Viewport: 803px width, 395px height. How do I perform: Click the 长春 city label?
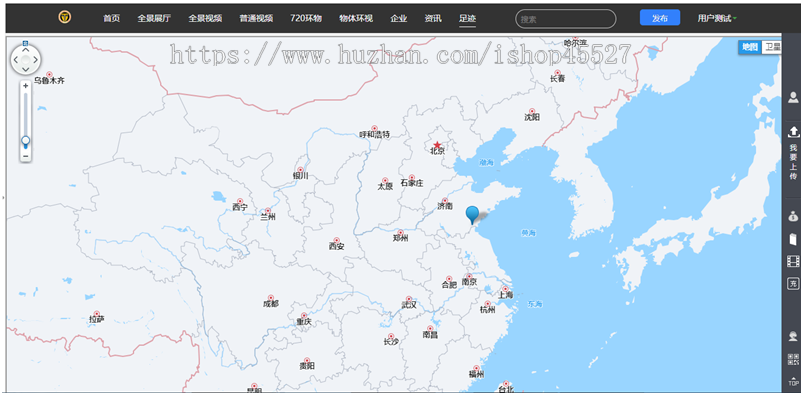(x=557, y=79)
